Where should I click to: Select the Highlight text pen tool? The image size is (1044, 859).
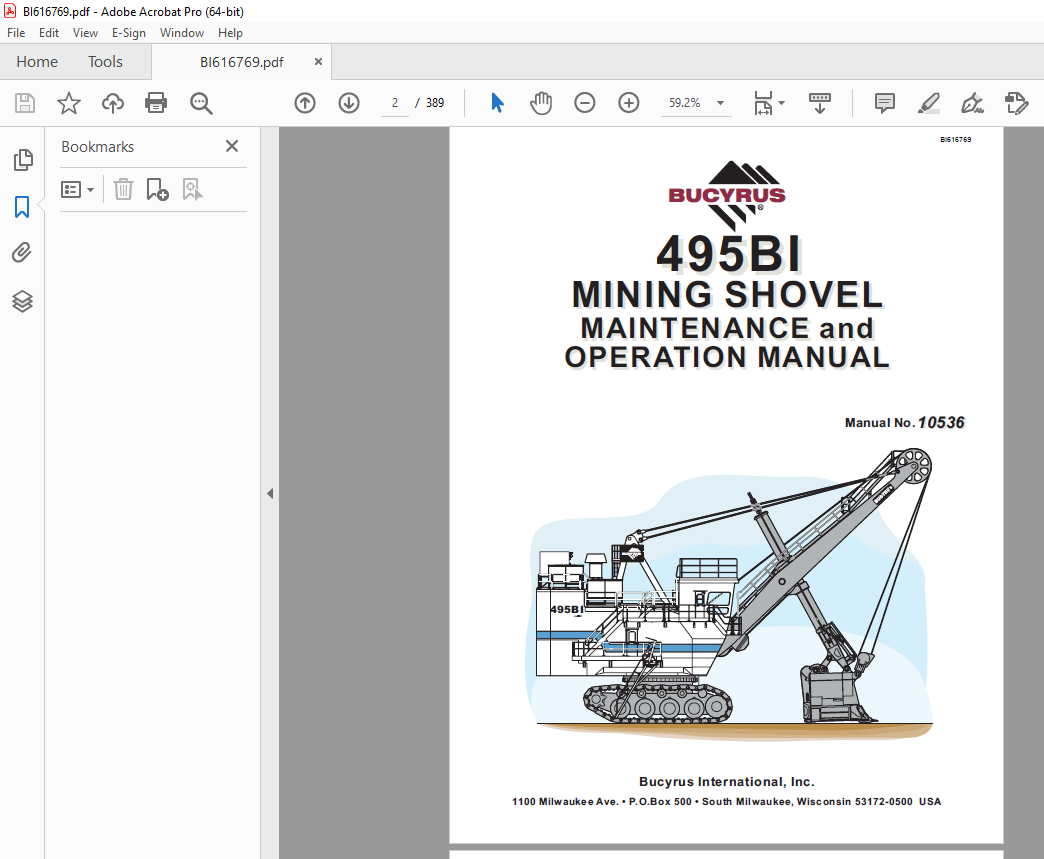point(928,103)
